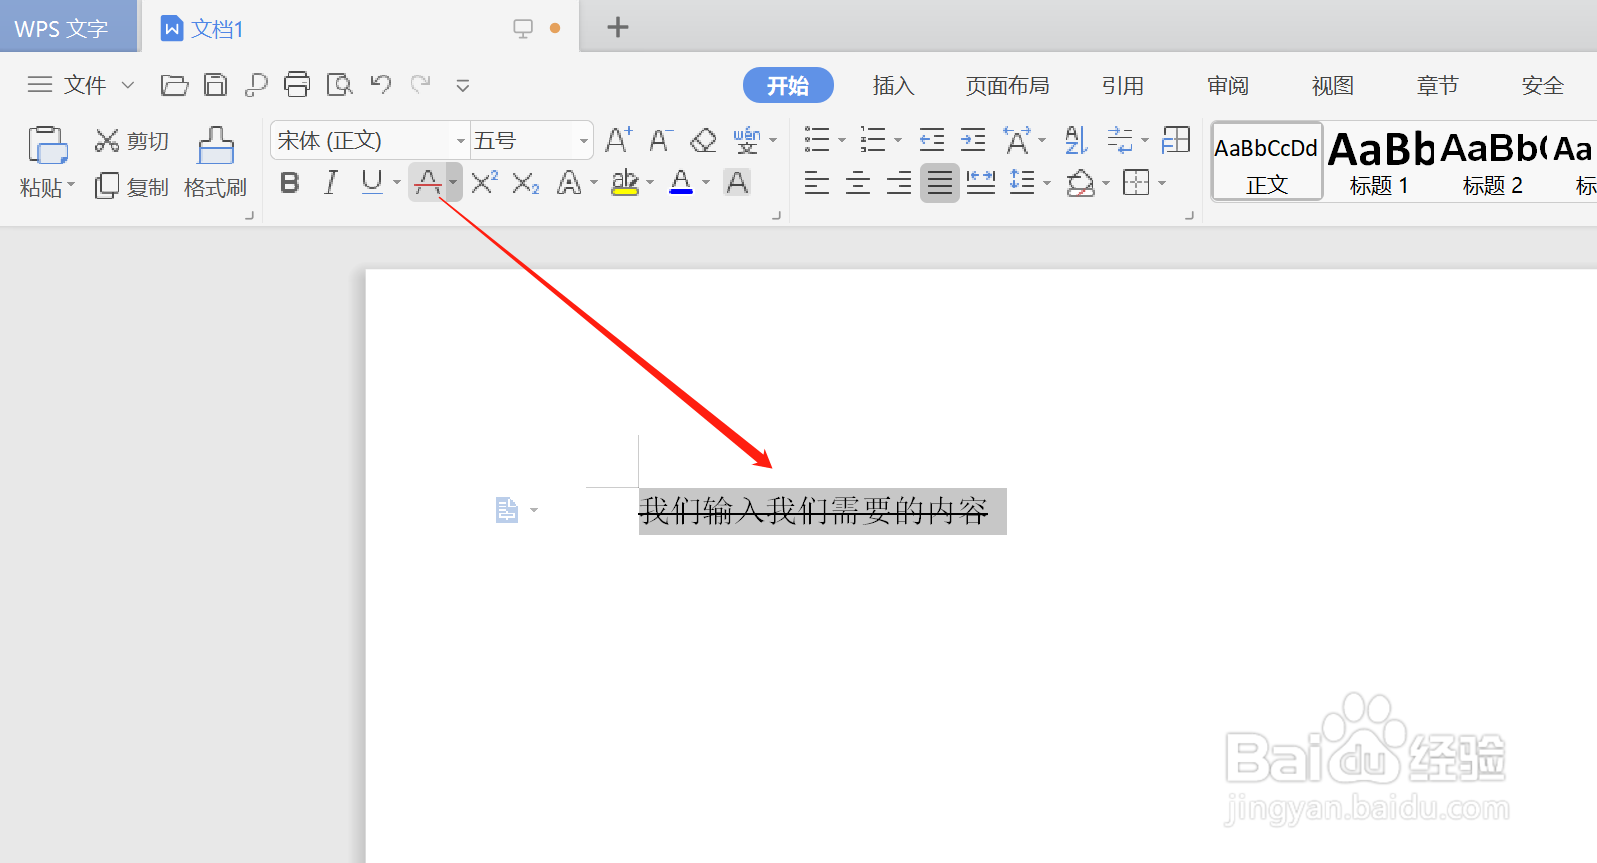This screenshot has width=1597, height=863.
Task: Select the 正文 style
Action: click(1267, 162)
